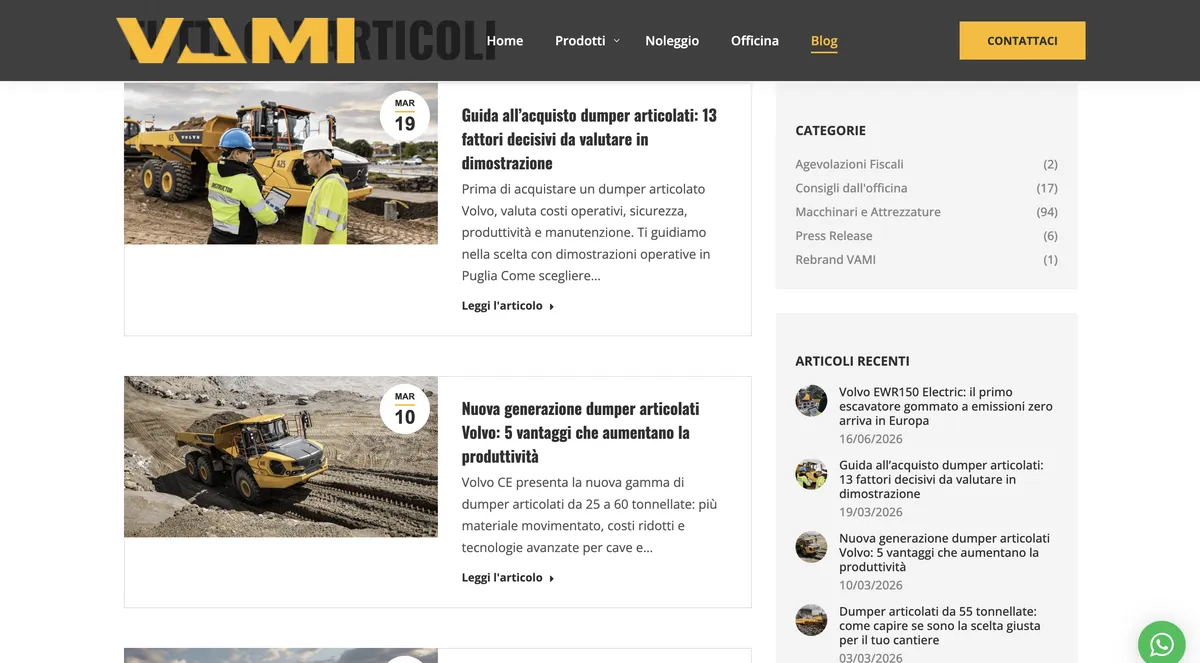Click the date 10/03/2026 in recent articles
The width and height of the screenshot is (1200, 663).
pos(871,585)
